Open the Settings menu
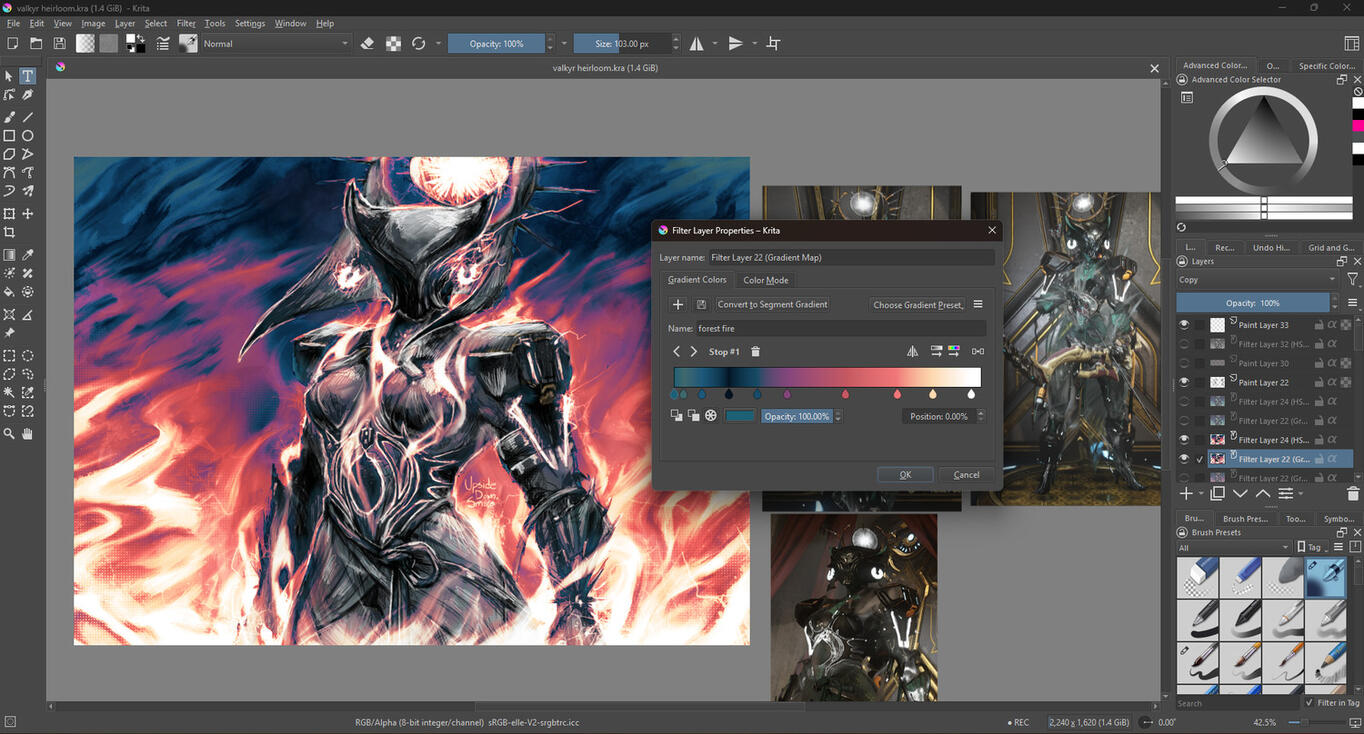 point(250,23)
